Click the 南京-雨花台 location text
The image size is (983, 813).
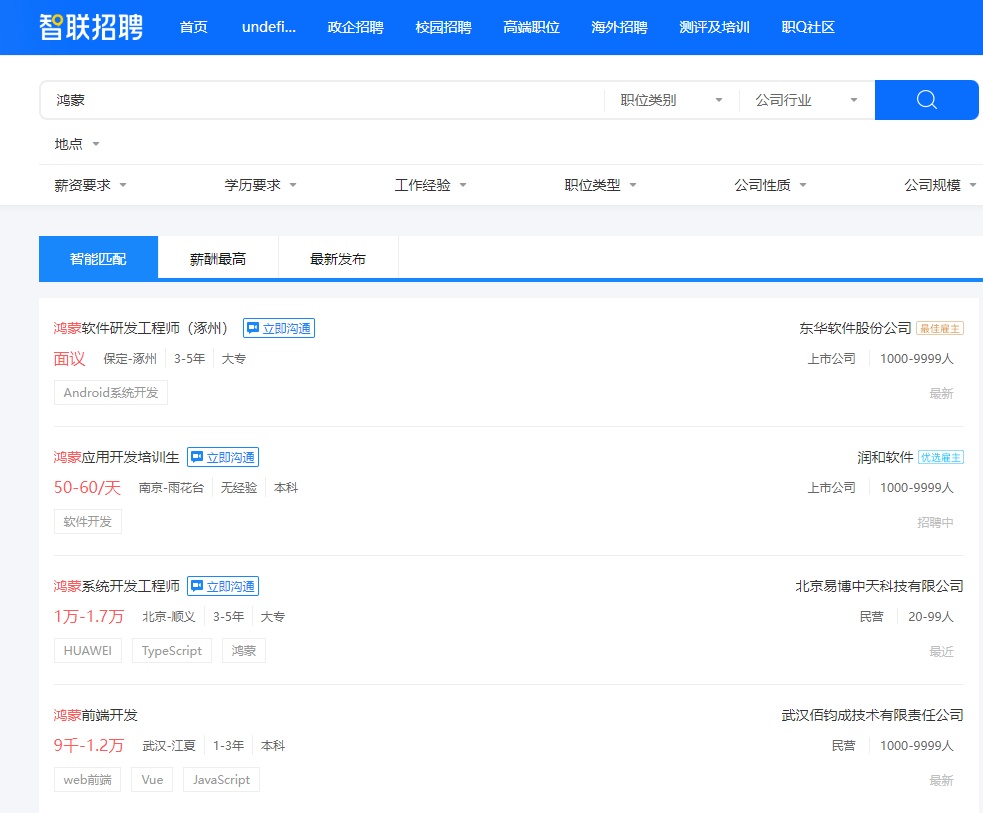(171, 488)
